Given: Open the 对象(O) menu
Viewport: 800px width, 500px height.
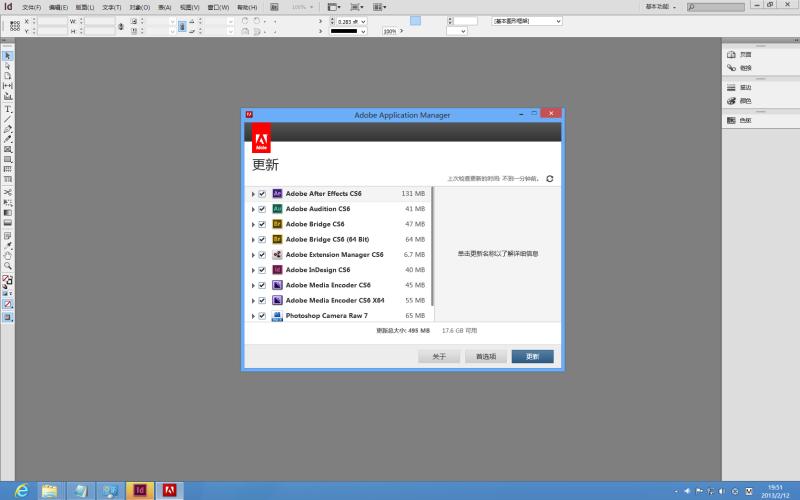Looking at the screenshot, I should [139, 7].
